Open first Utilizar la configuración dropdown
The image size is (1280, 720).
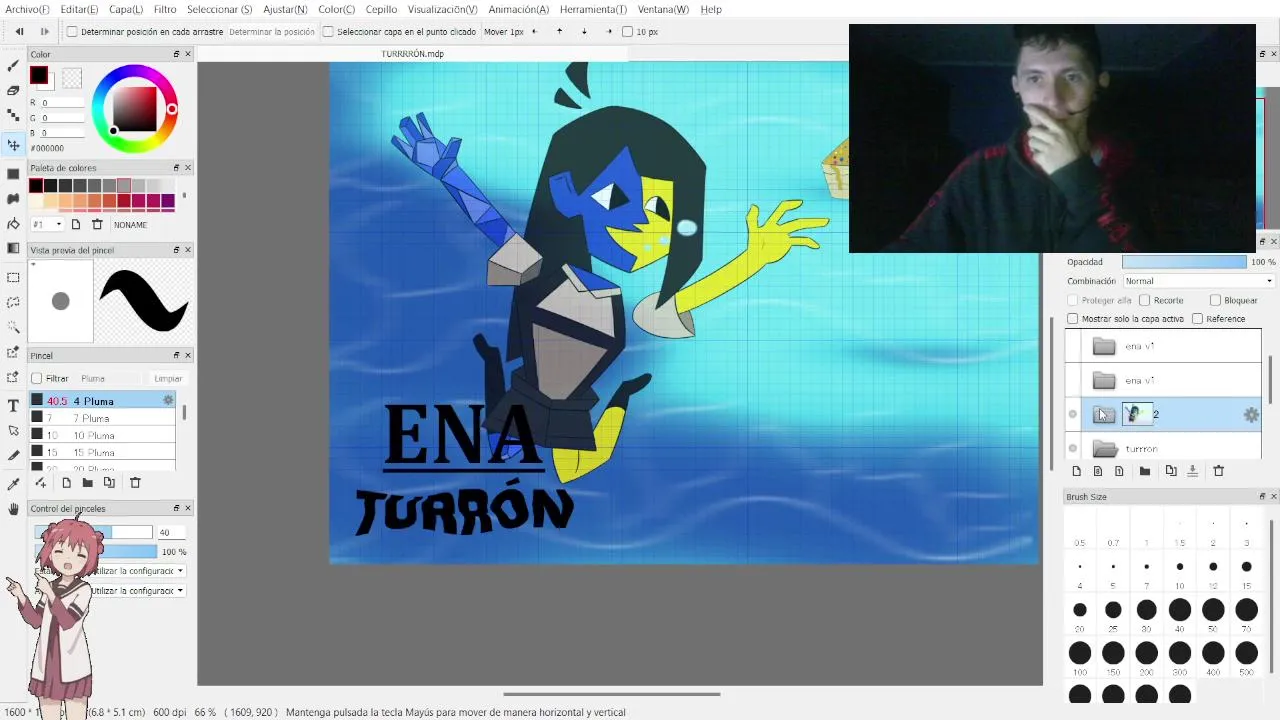[138, 571]
